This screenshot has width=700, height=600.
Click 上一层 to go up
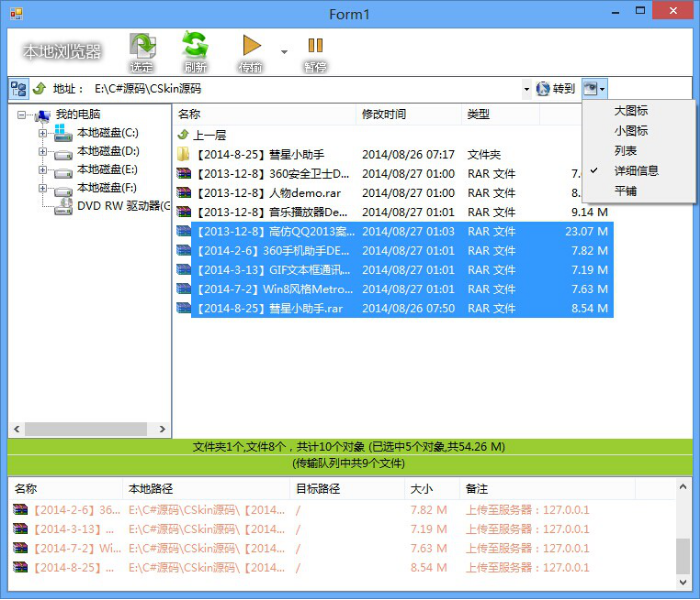[x=209, y=135]
